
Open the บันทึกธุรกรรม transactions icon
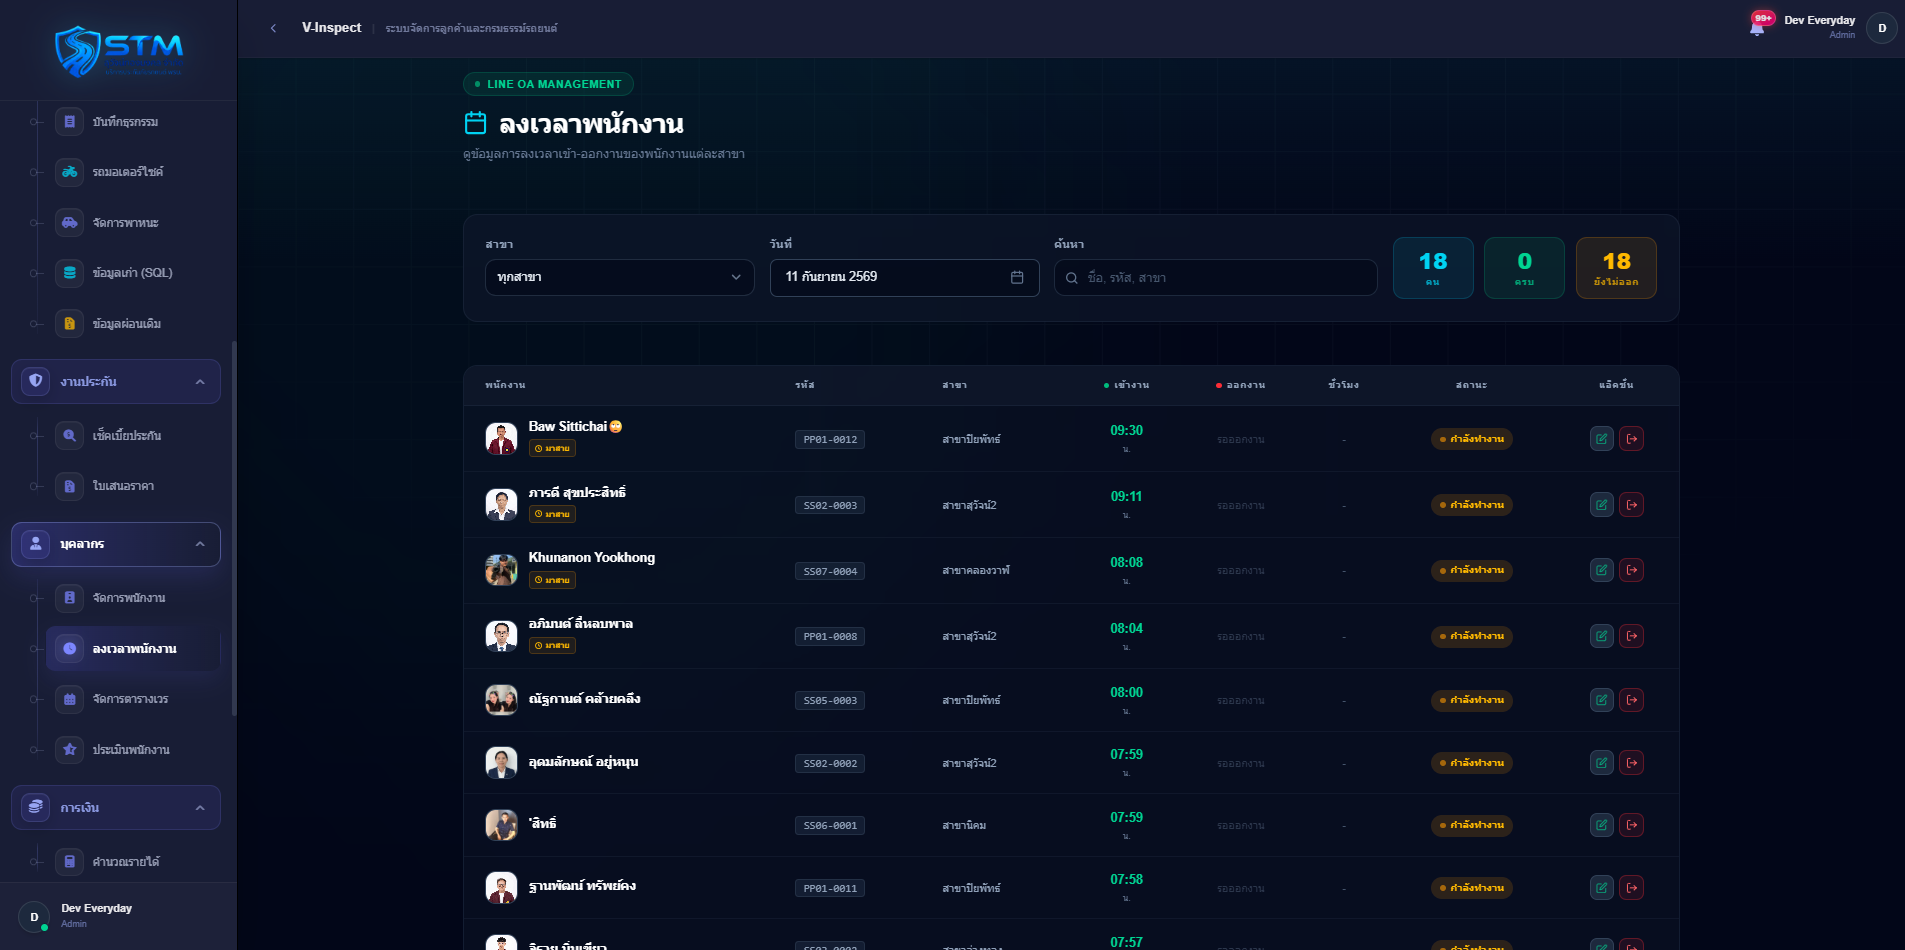(x=70, y=122)
